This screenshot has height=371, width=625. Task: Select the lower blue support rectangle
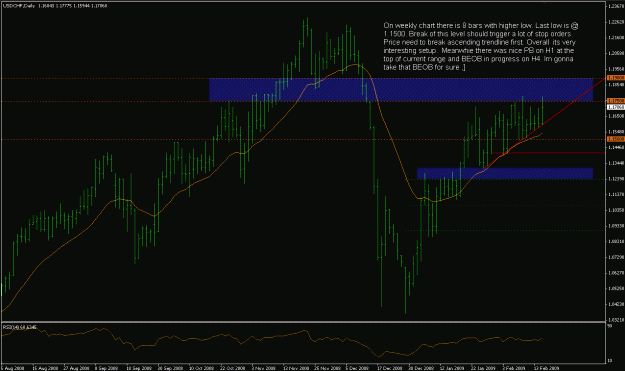[x=505, y=173]
